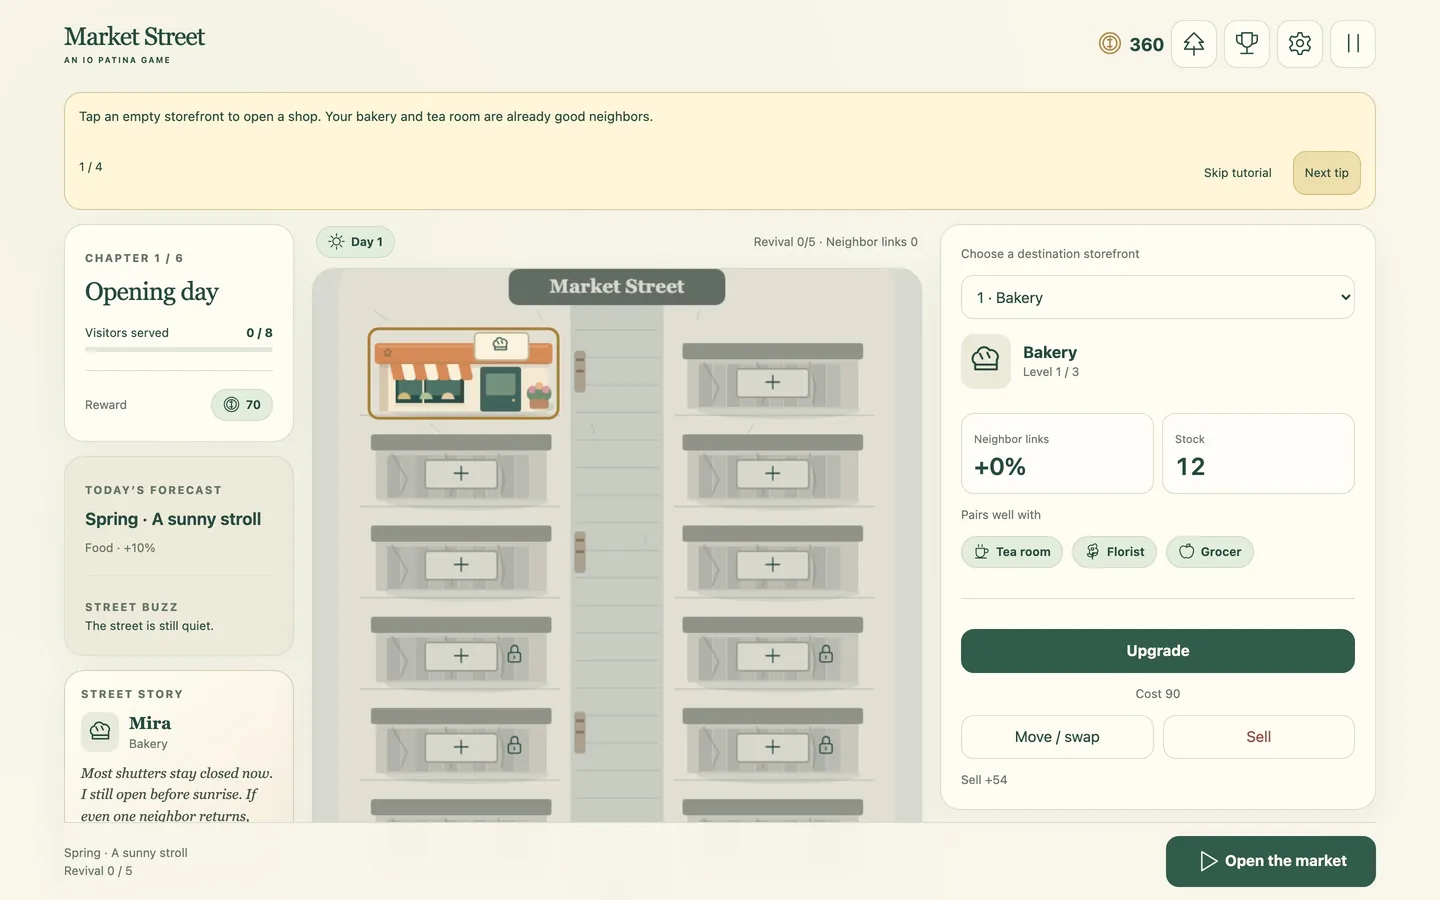The width and height of the screenshot is (1440, 900).
Task: Select the Florist pairing chip
Action: pos(1115,552)
